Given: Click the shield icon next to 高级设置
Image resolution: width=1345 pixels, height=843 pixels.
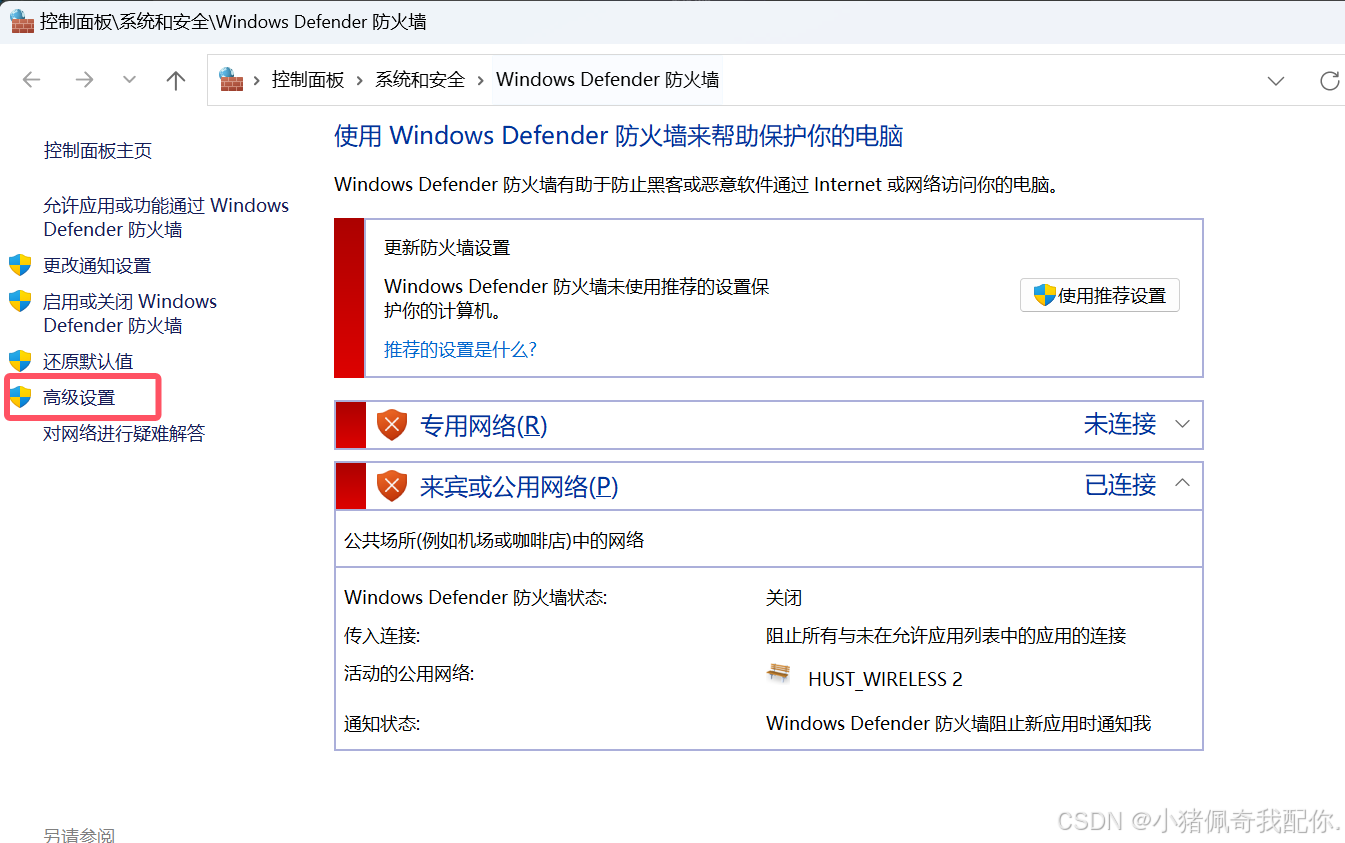Looking at the screenshot, I should click(21, 396).
